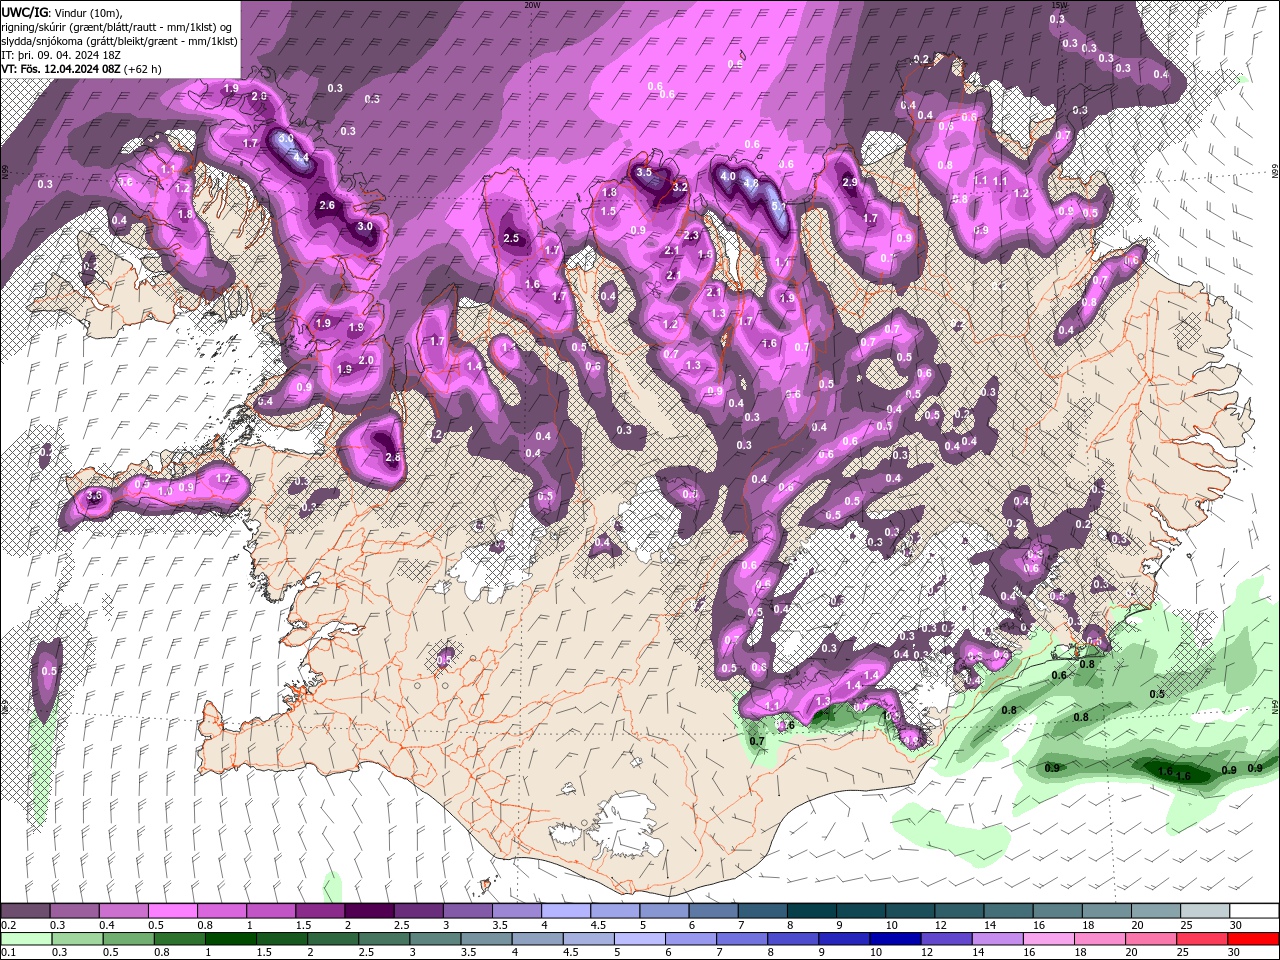The width and height of the screenshot is (1280, 960).
Task: Click the 4.8 snowfall value
Action: click(751, 183)
